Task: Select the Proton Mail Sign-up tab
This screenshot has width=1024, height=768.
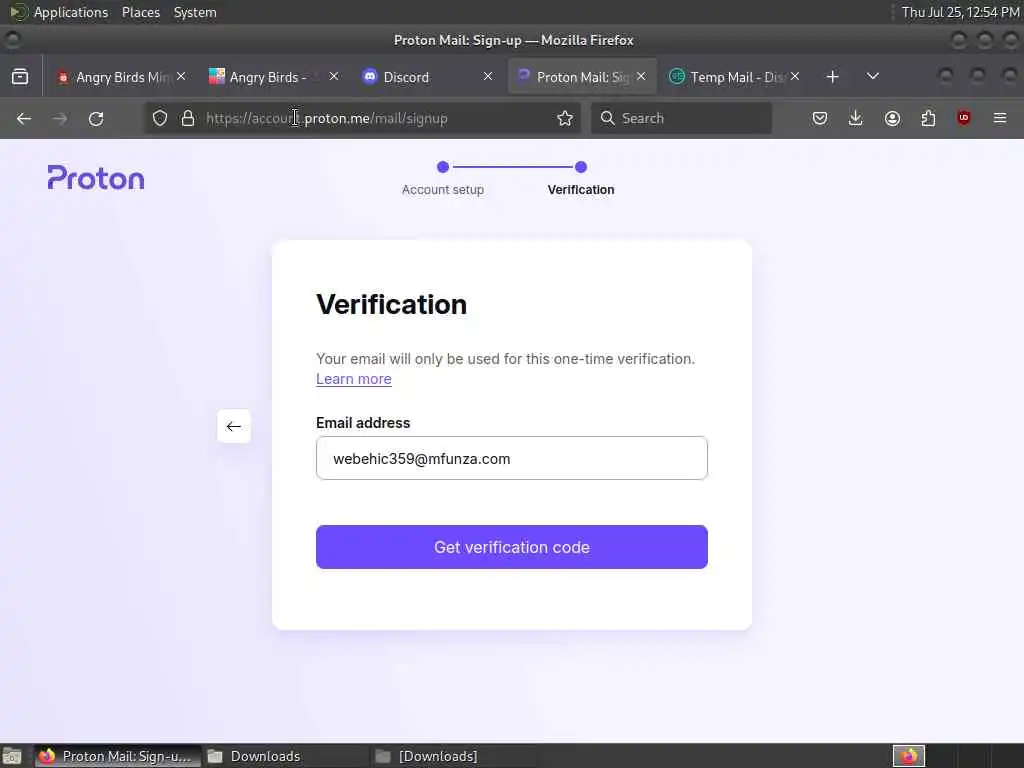Action: (582, 77)
